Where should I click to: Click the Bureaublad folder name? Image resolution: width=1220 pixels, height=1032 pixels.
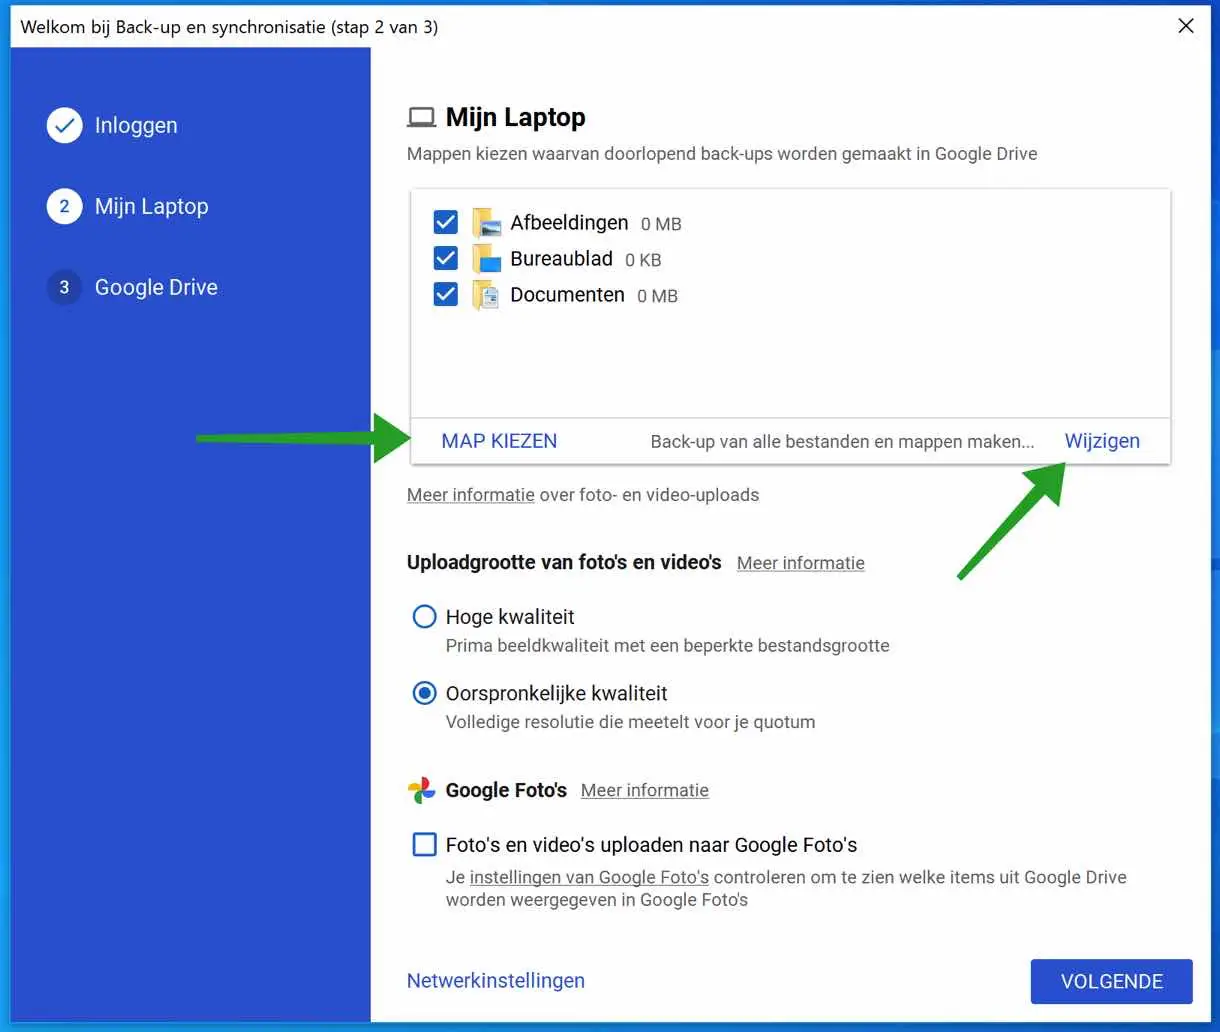click(561, 258)
